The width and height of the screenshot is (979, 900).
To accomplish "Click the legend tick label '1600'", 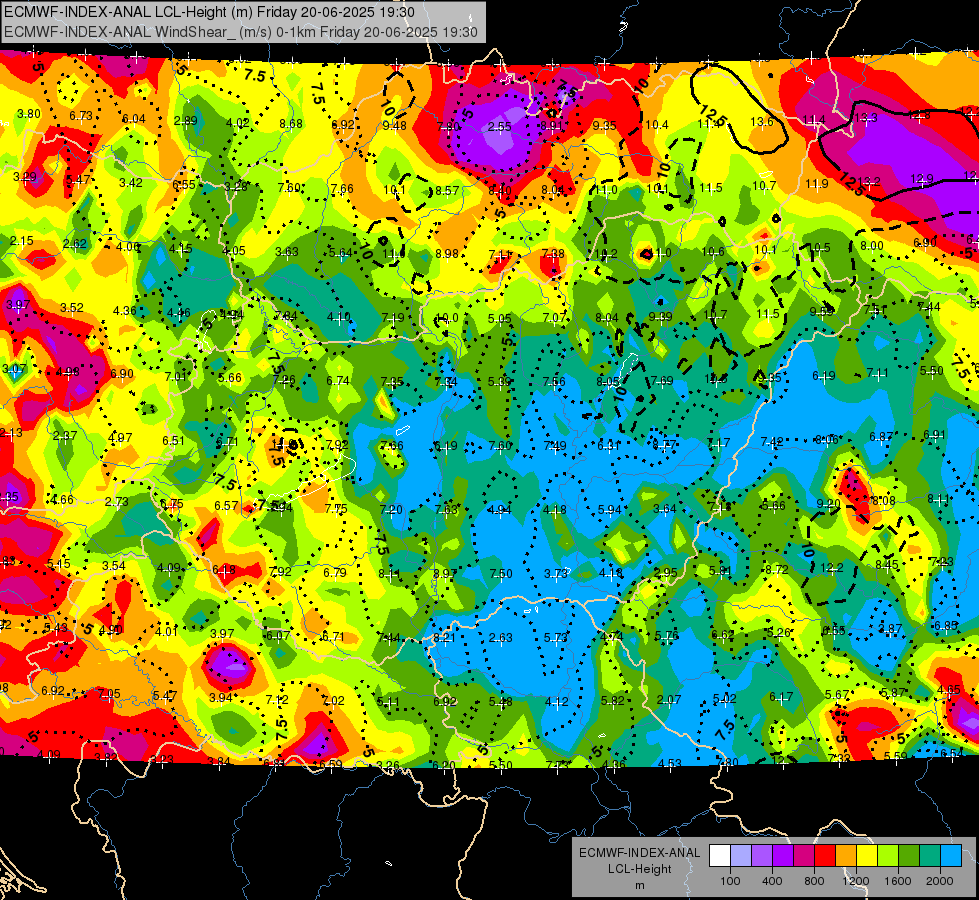I will click(x=898, y=881).
